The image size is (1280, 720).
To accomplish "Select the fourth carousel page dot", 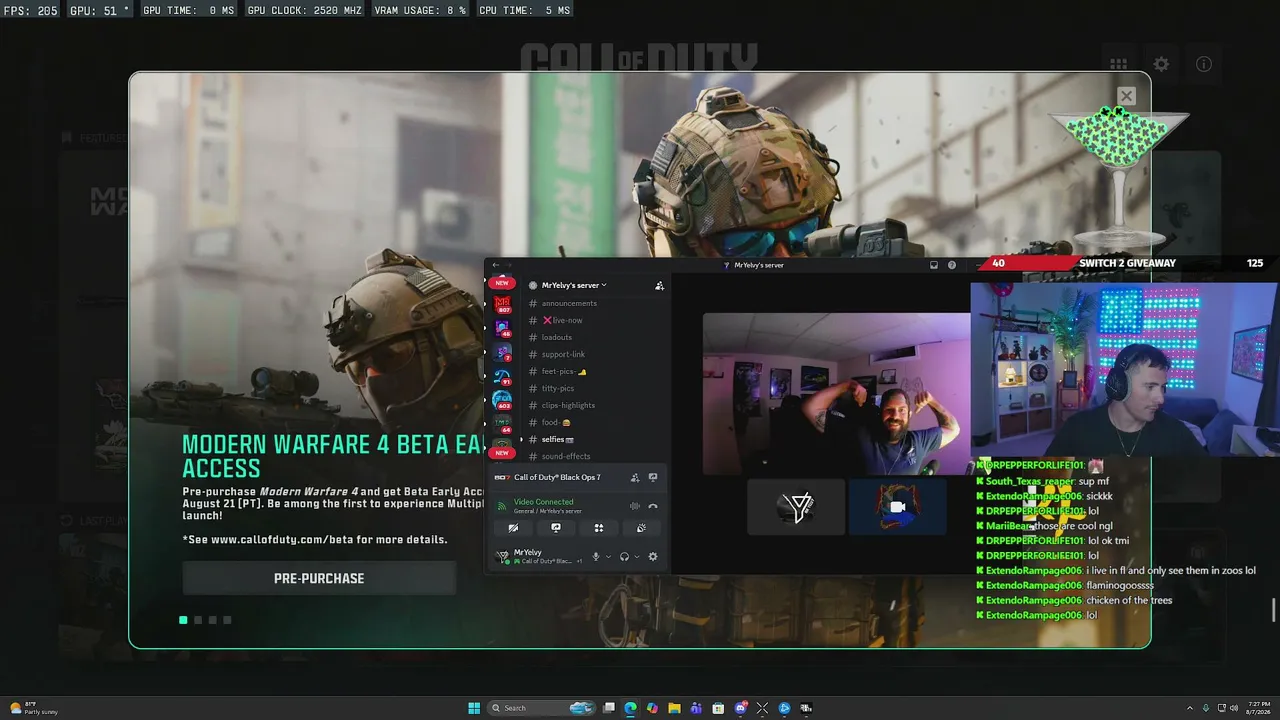I will tap(227, 620).
